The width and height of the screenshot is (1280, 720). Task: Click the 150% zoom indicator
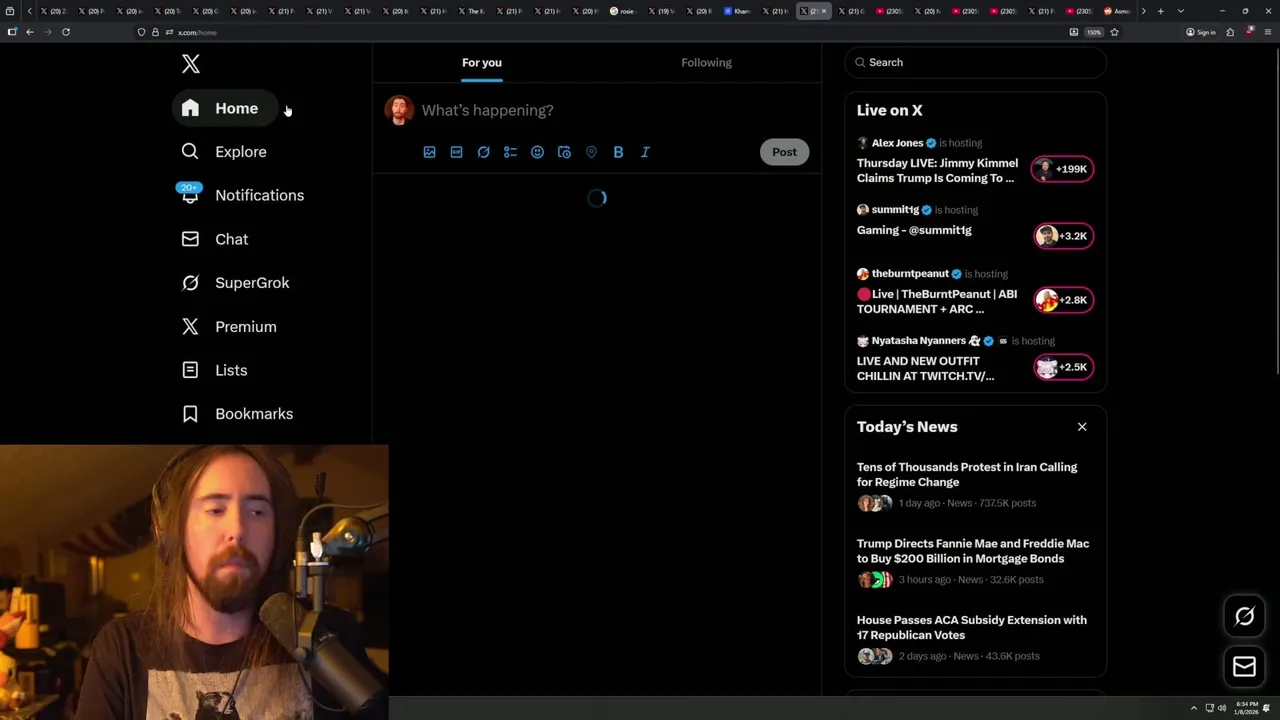[1094, 32]
